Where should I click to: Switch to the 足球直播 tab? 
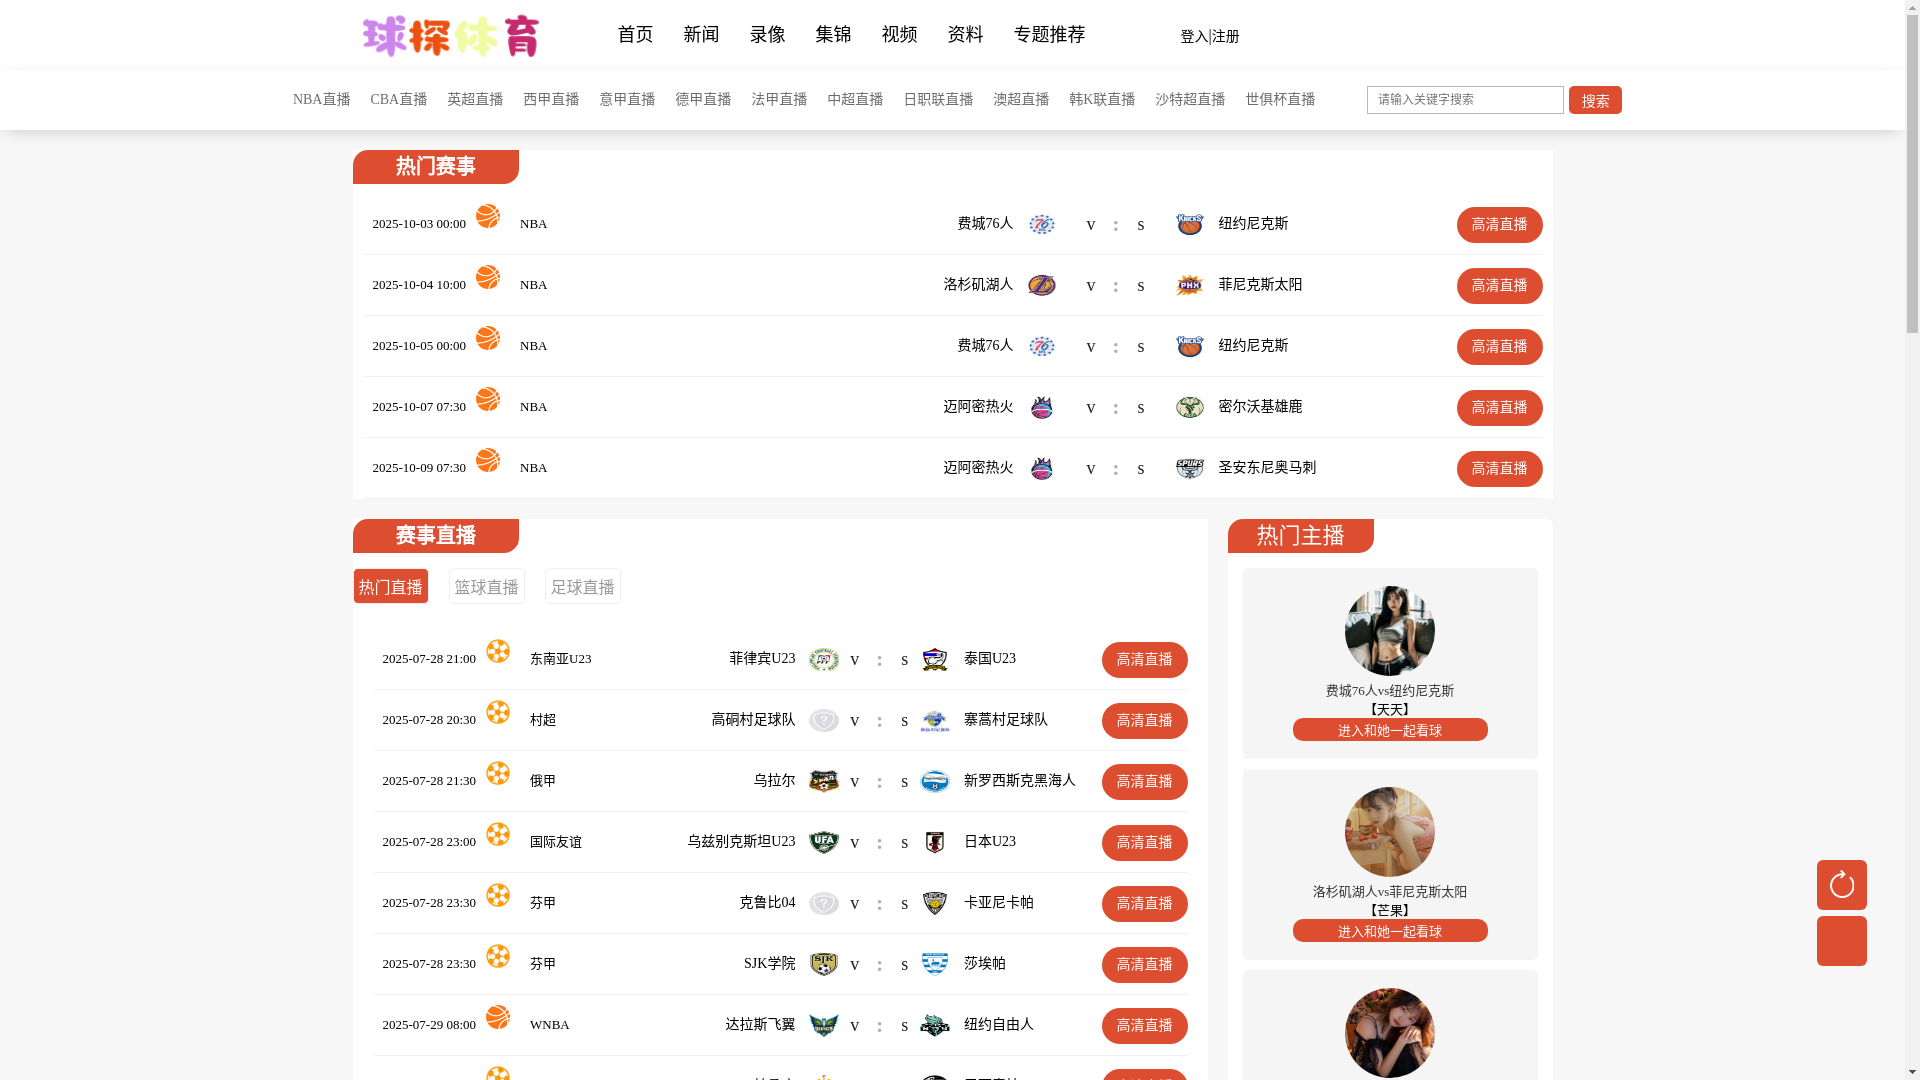coord(583,586)
